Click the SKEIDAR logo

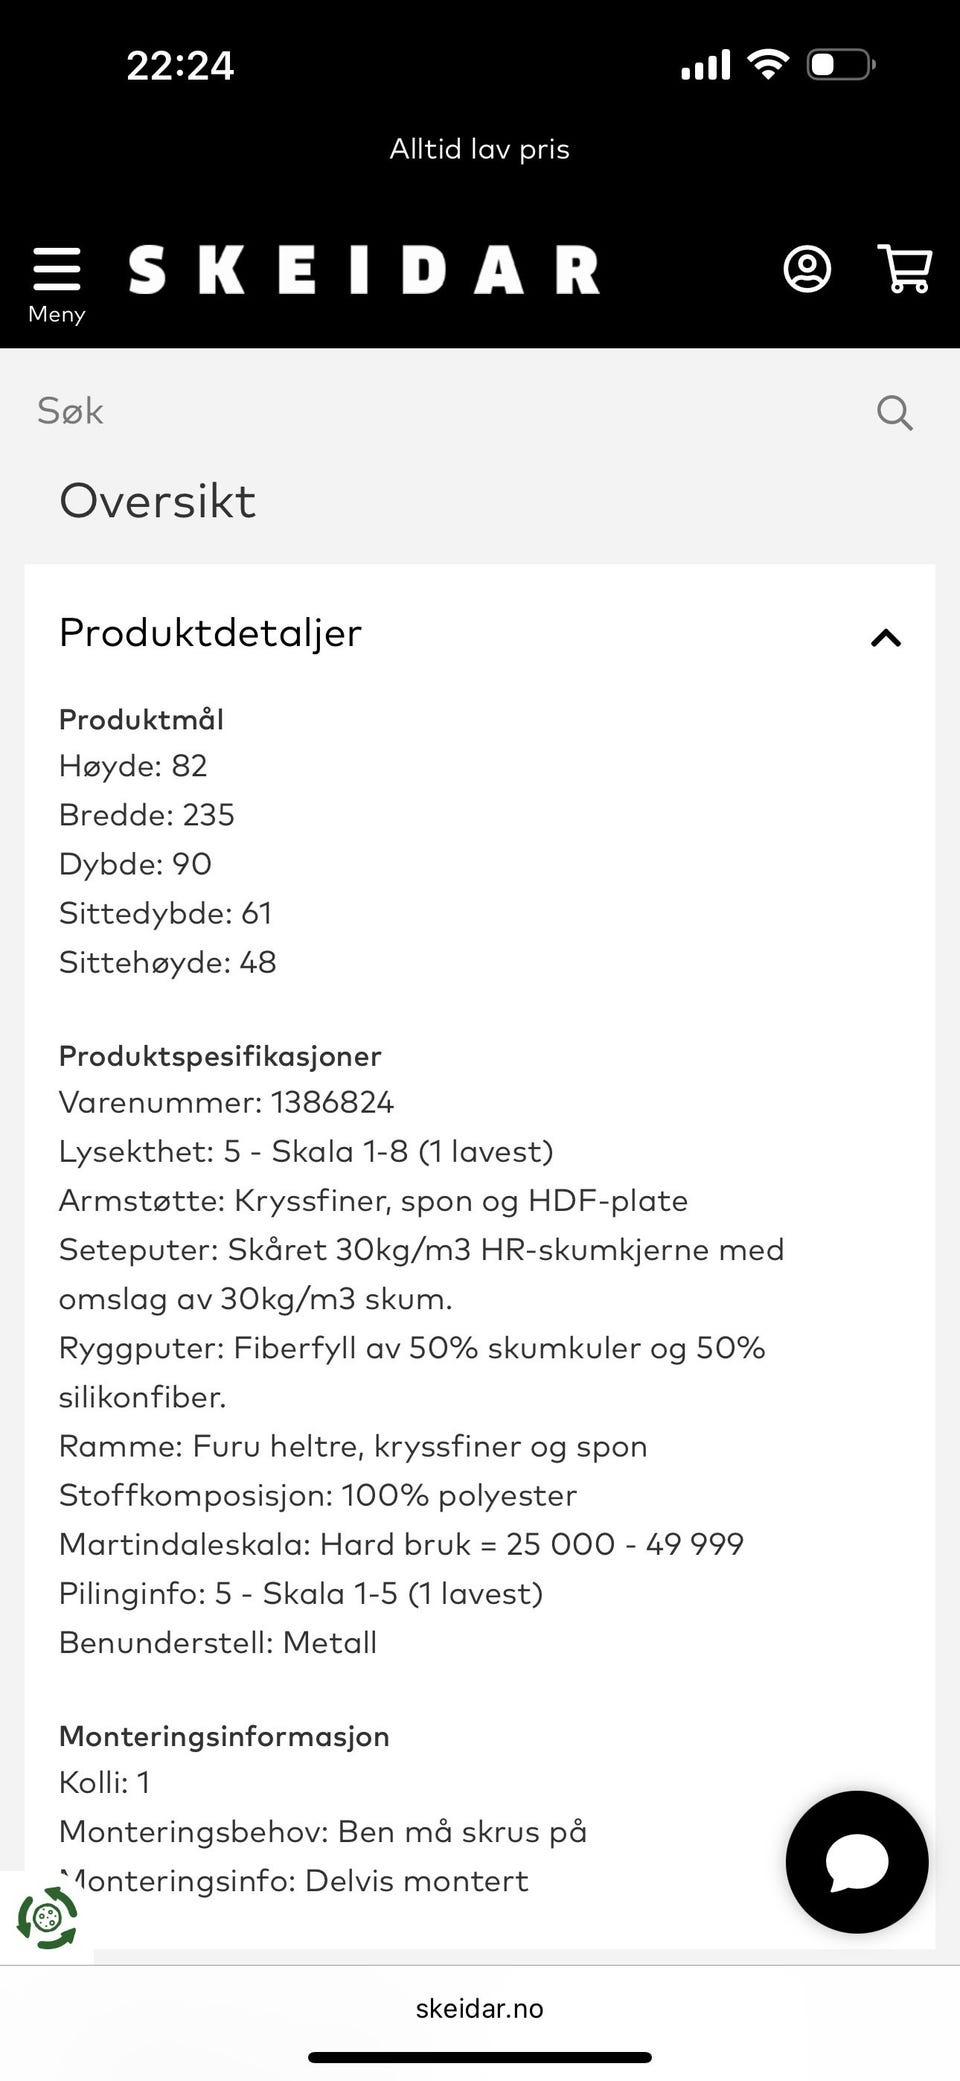click(364, 270)
